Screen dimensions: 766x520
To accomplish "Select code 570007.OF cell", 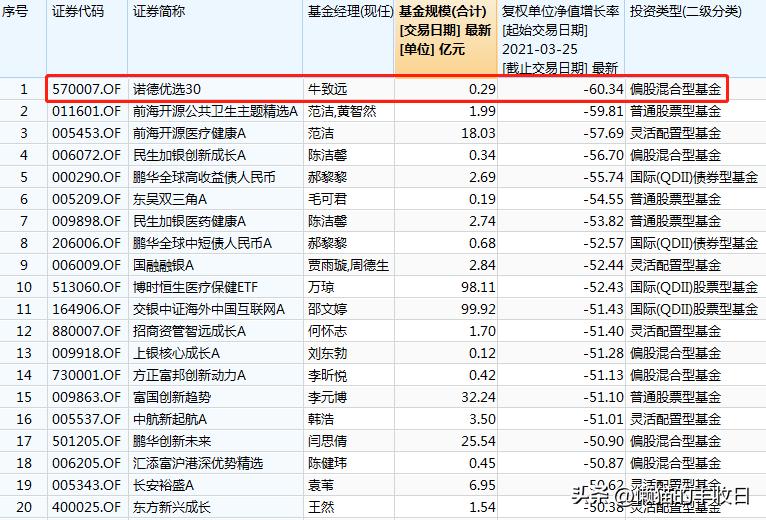I will (x=86, y=89).
